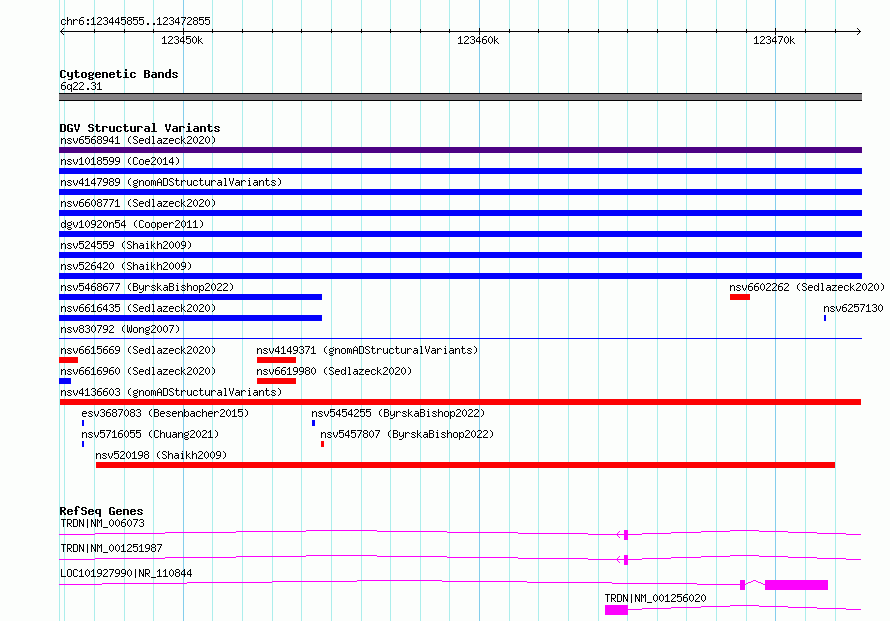Select the blue bar under nsv5468677

[190, 297]
